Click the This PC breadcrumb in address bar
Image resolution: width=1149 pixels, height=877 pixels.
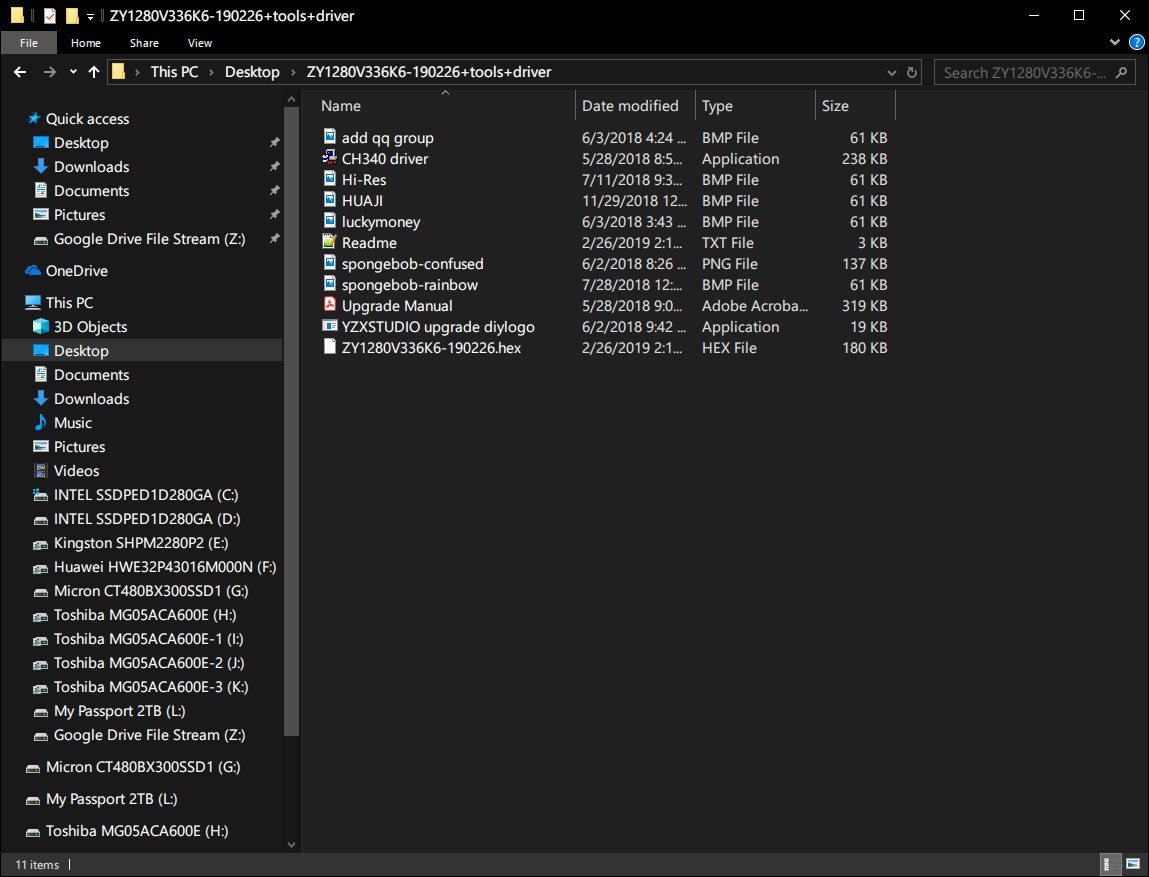(175, 72)
